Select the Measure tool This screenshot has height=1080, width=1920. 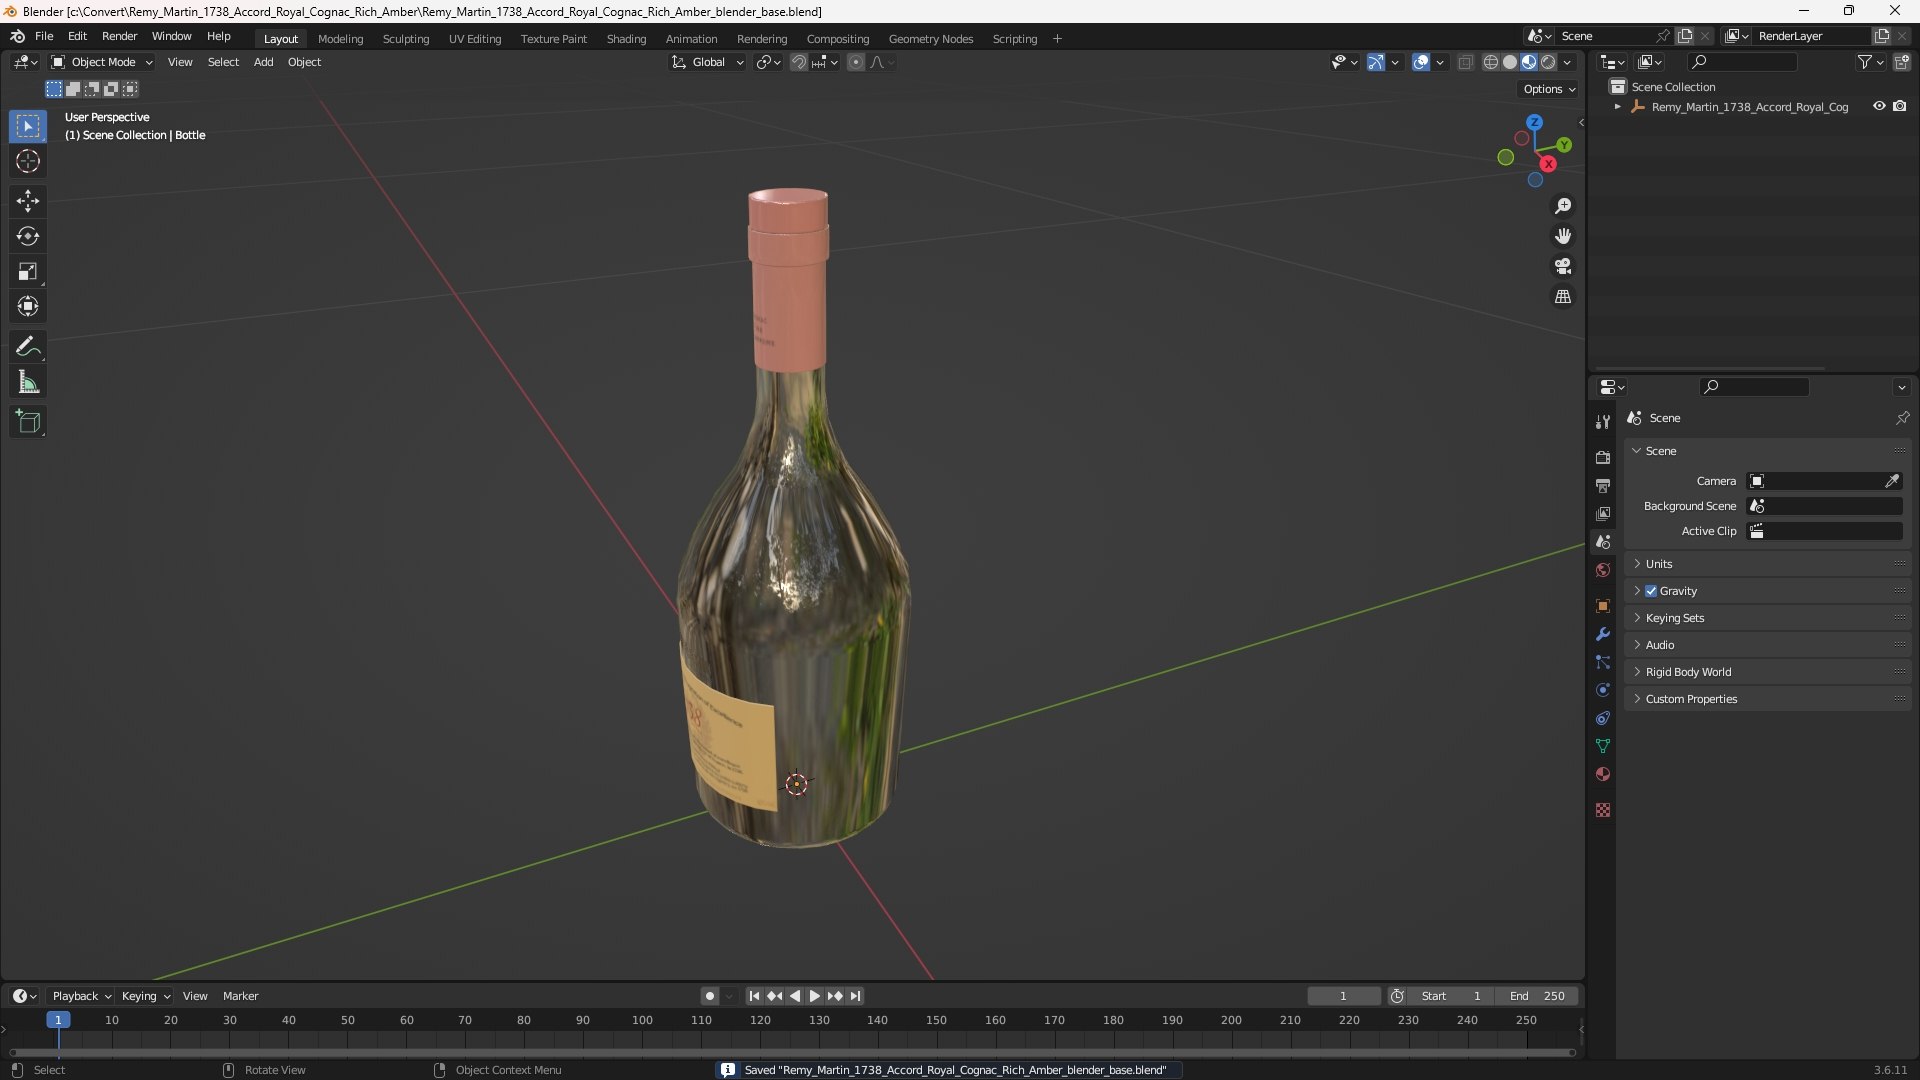(28, 382)
